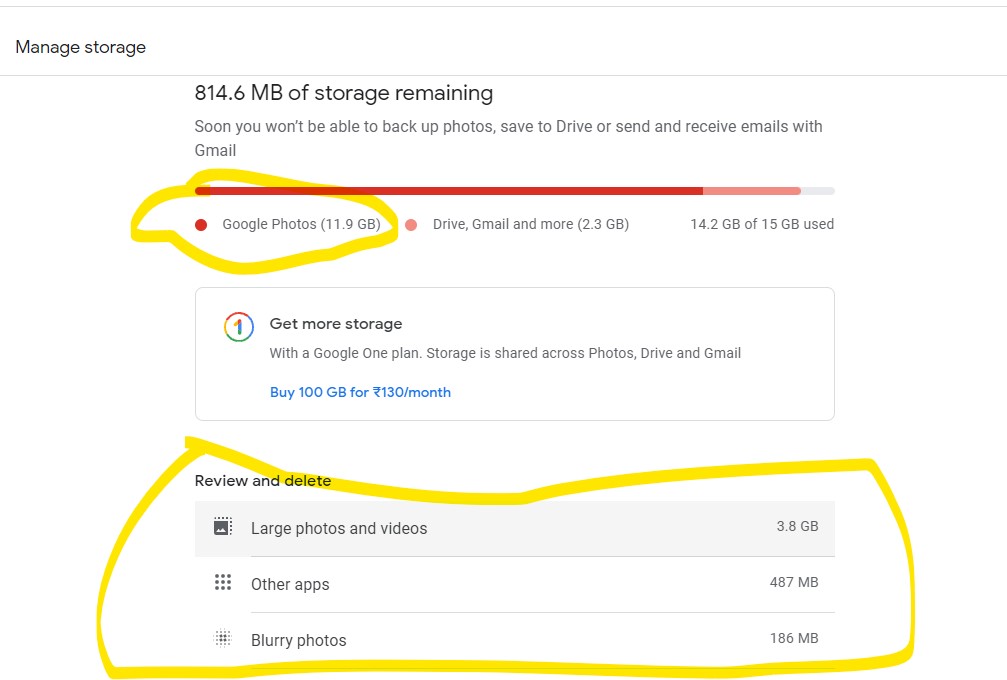Click the light red Drive and Gmail bar segment
Image resolution: width=1007 pixels, height=680 pixels.
pos(751,191)
